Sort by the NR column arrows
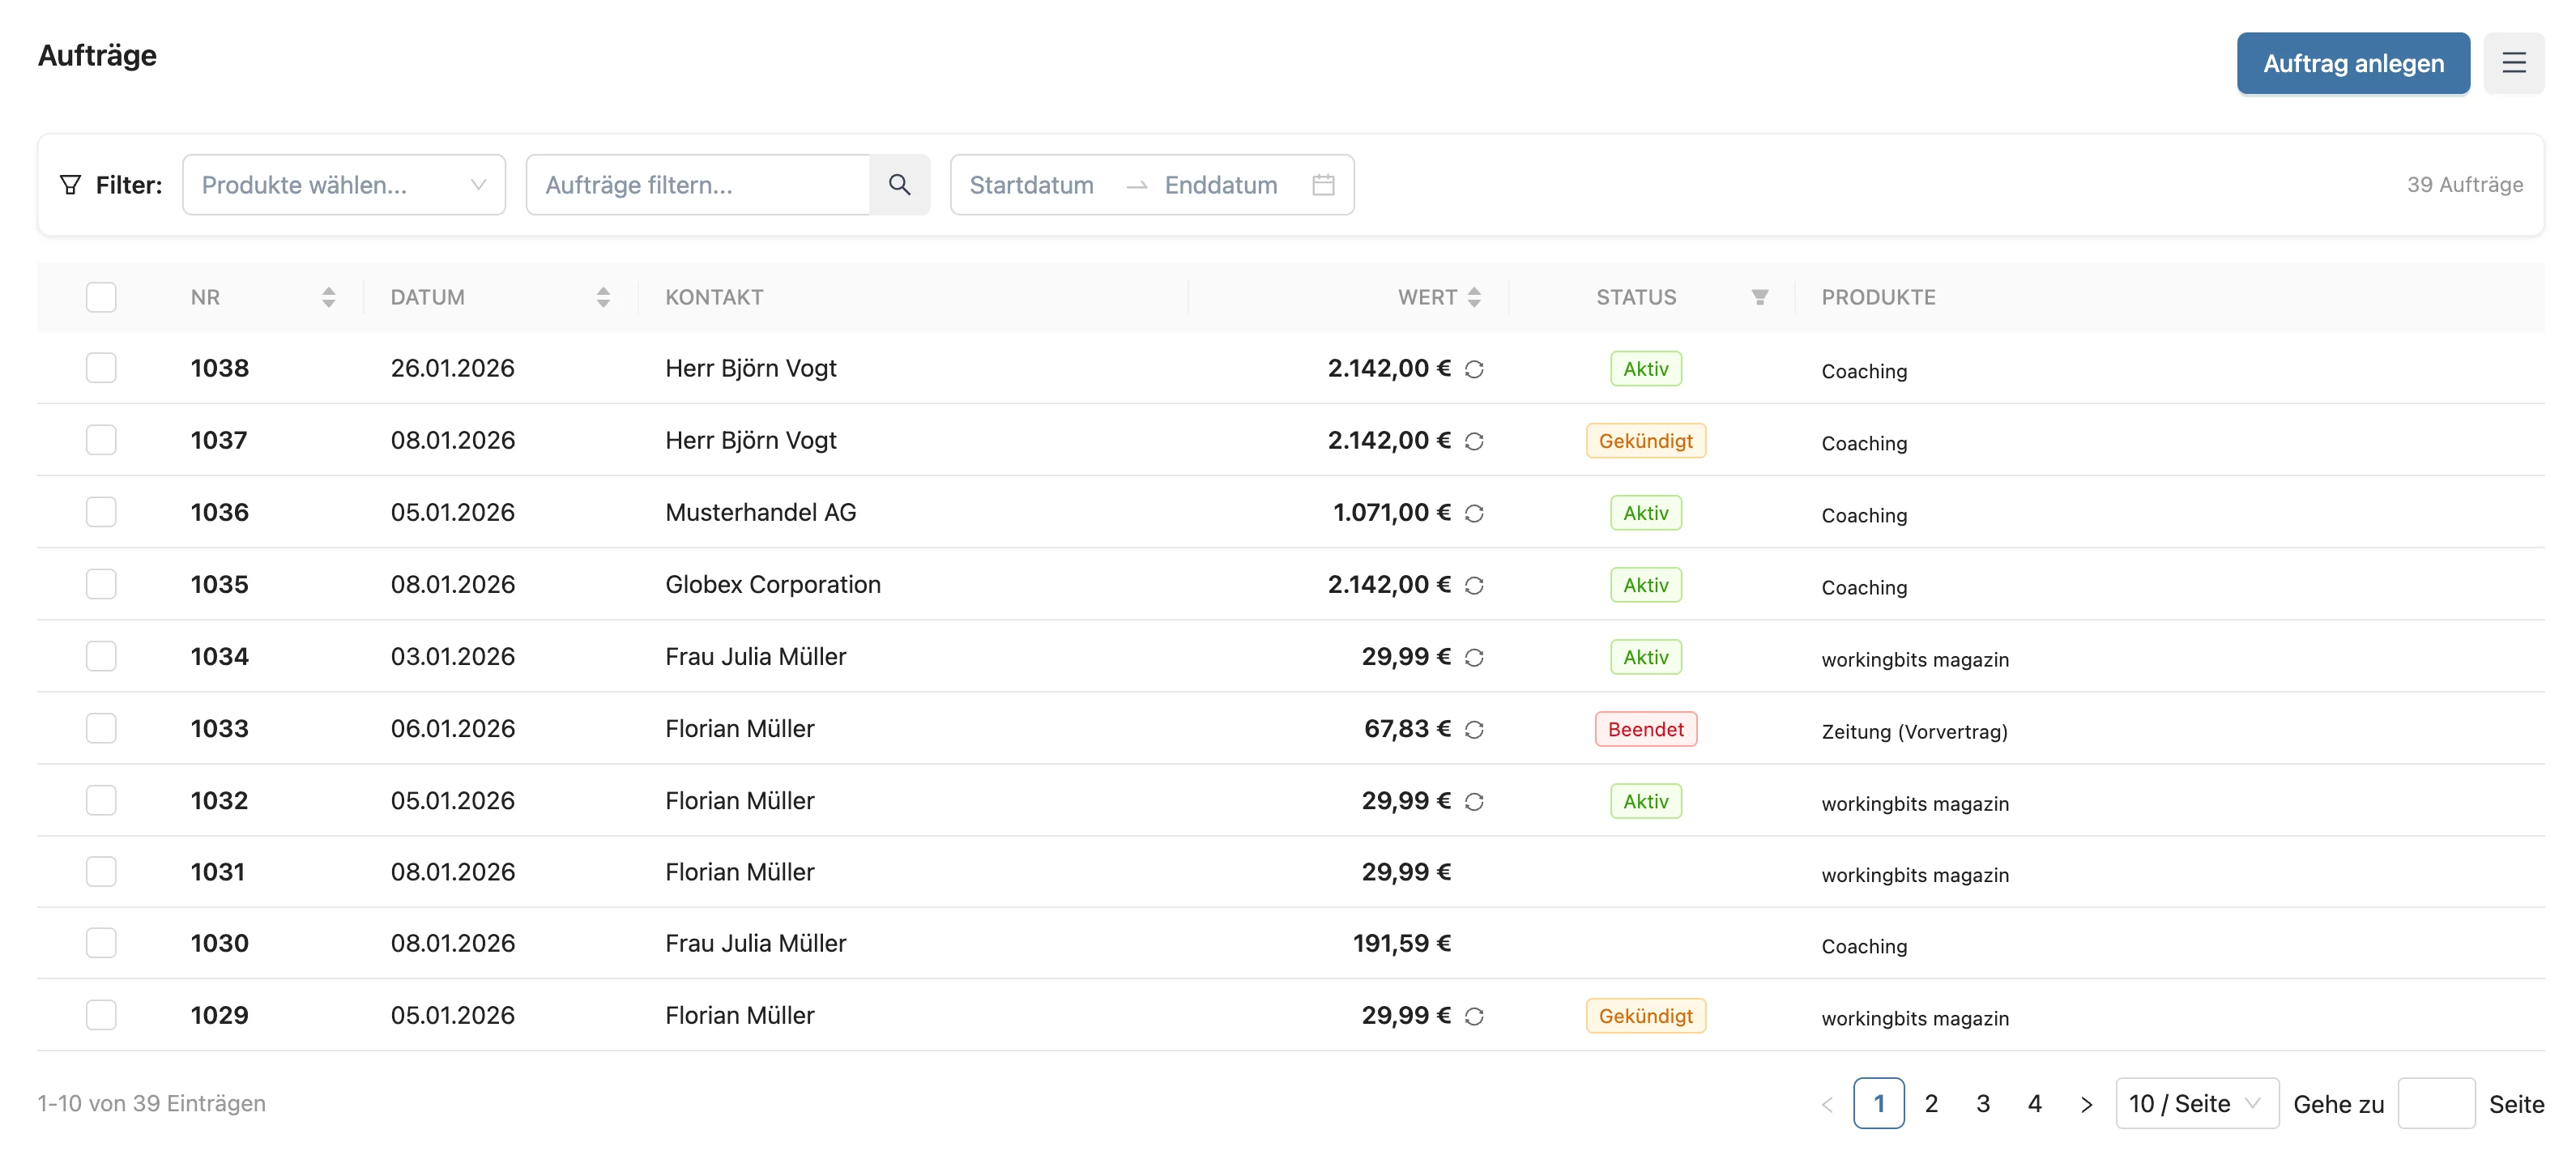This screenshot has height=1168, width=2576. tap(328, 297)
